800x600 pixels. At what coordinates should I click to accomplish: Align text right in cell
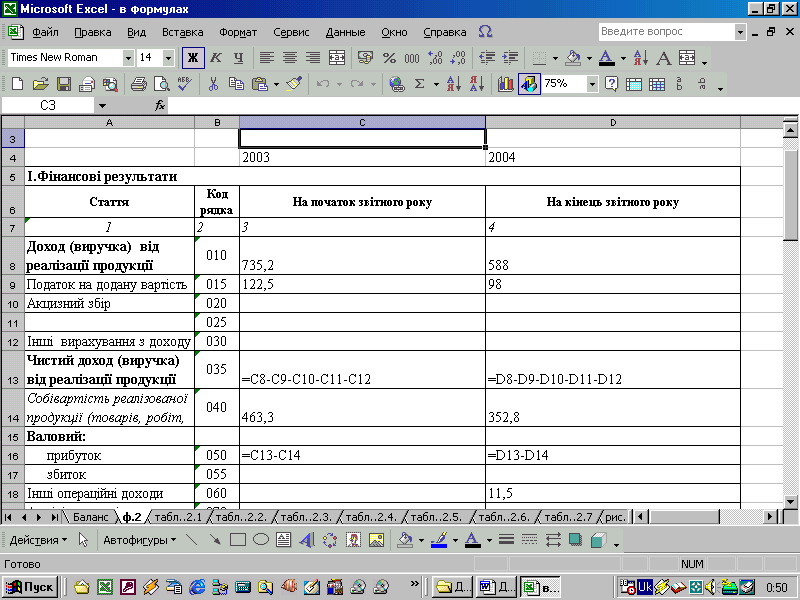coord(313,58)
